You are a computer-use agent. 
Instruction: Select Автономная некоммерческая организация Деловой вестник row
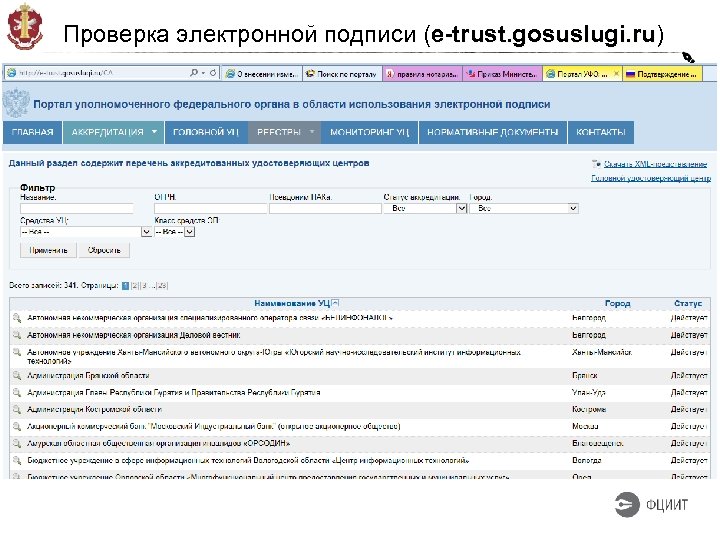[x=134, y=335]
